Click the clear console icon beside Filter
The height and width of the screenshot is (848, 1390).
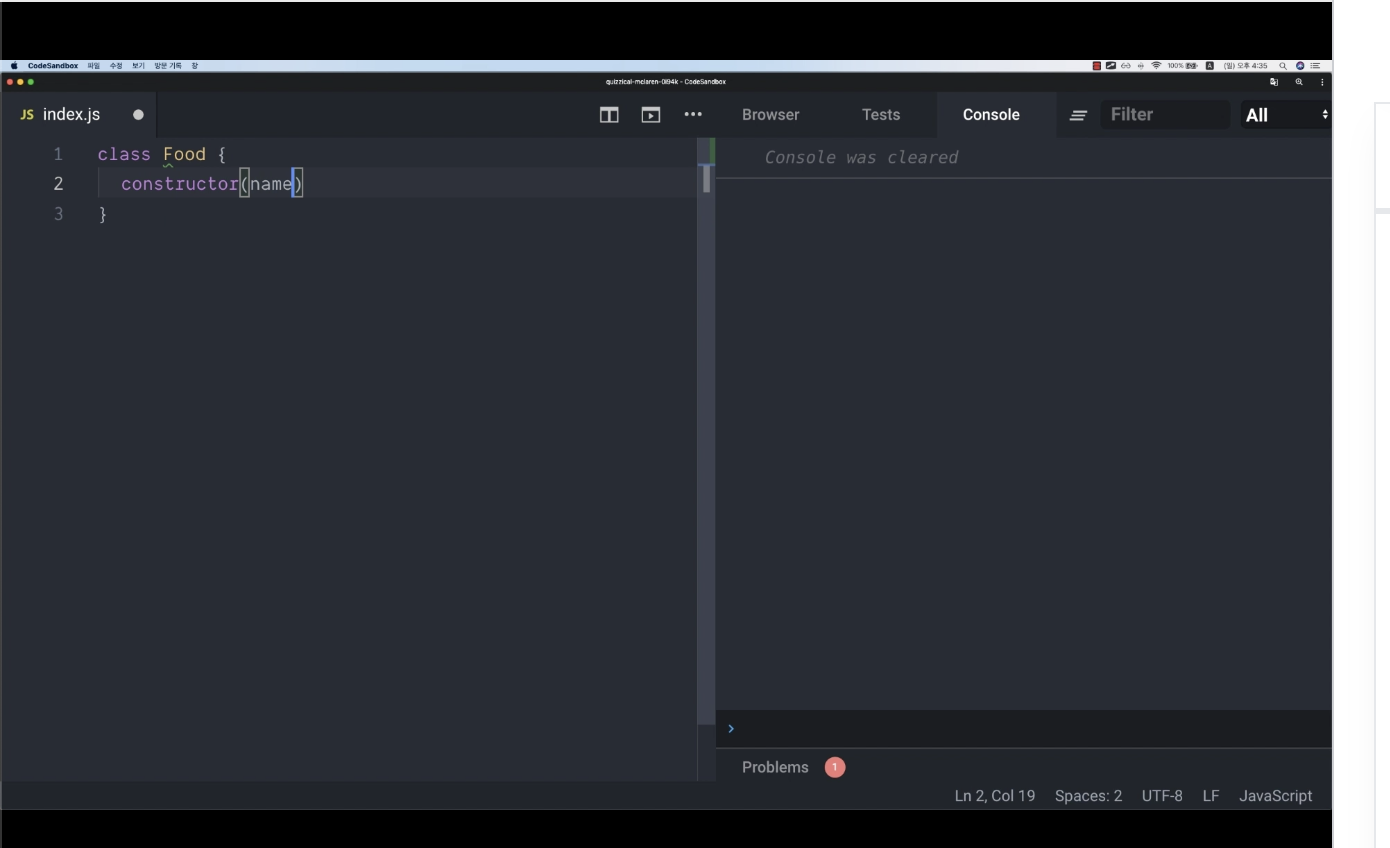pos(1078,115)
